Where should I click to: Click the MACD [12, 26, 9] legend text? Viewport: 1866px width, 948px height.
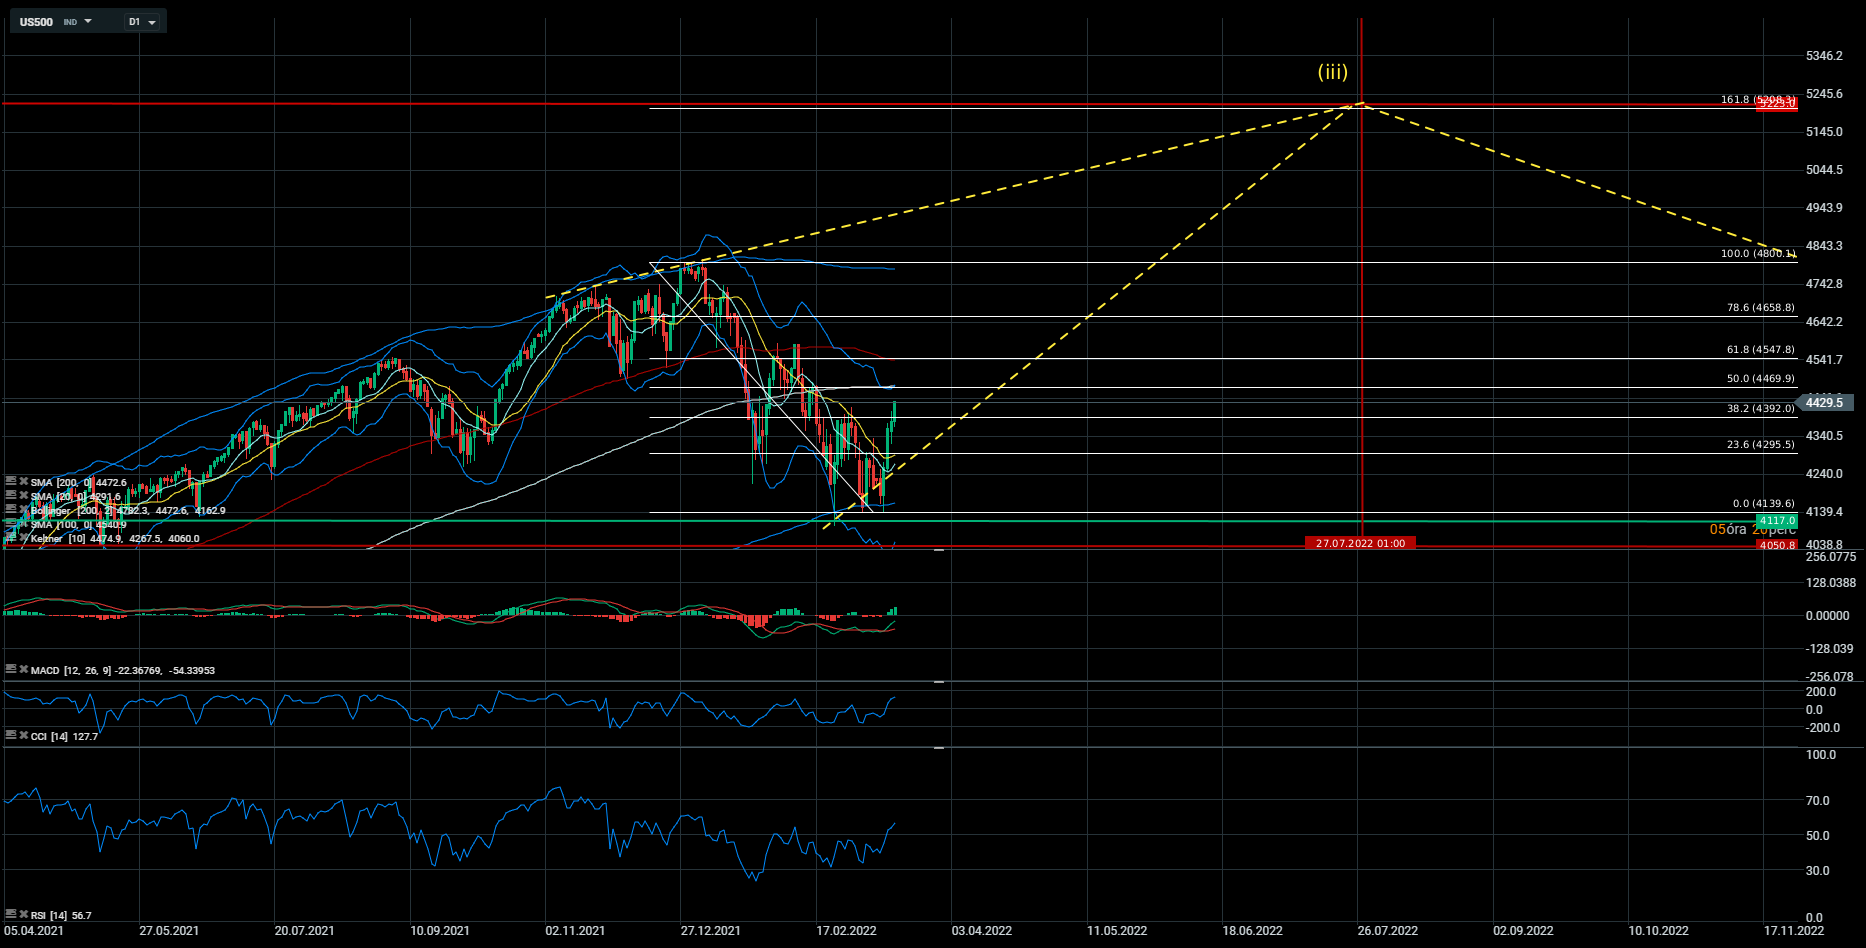click(x=123, y=670)
